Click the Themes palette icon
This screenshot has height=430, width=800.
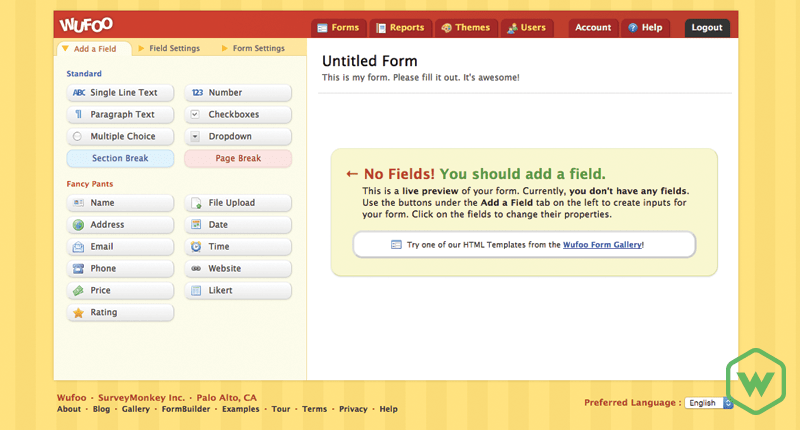446,28
